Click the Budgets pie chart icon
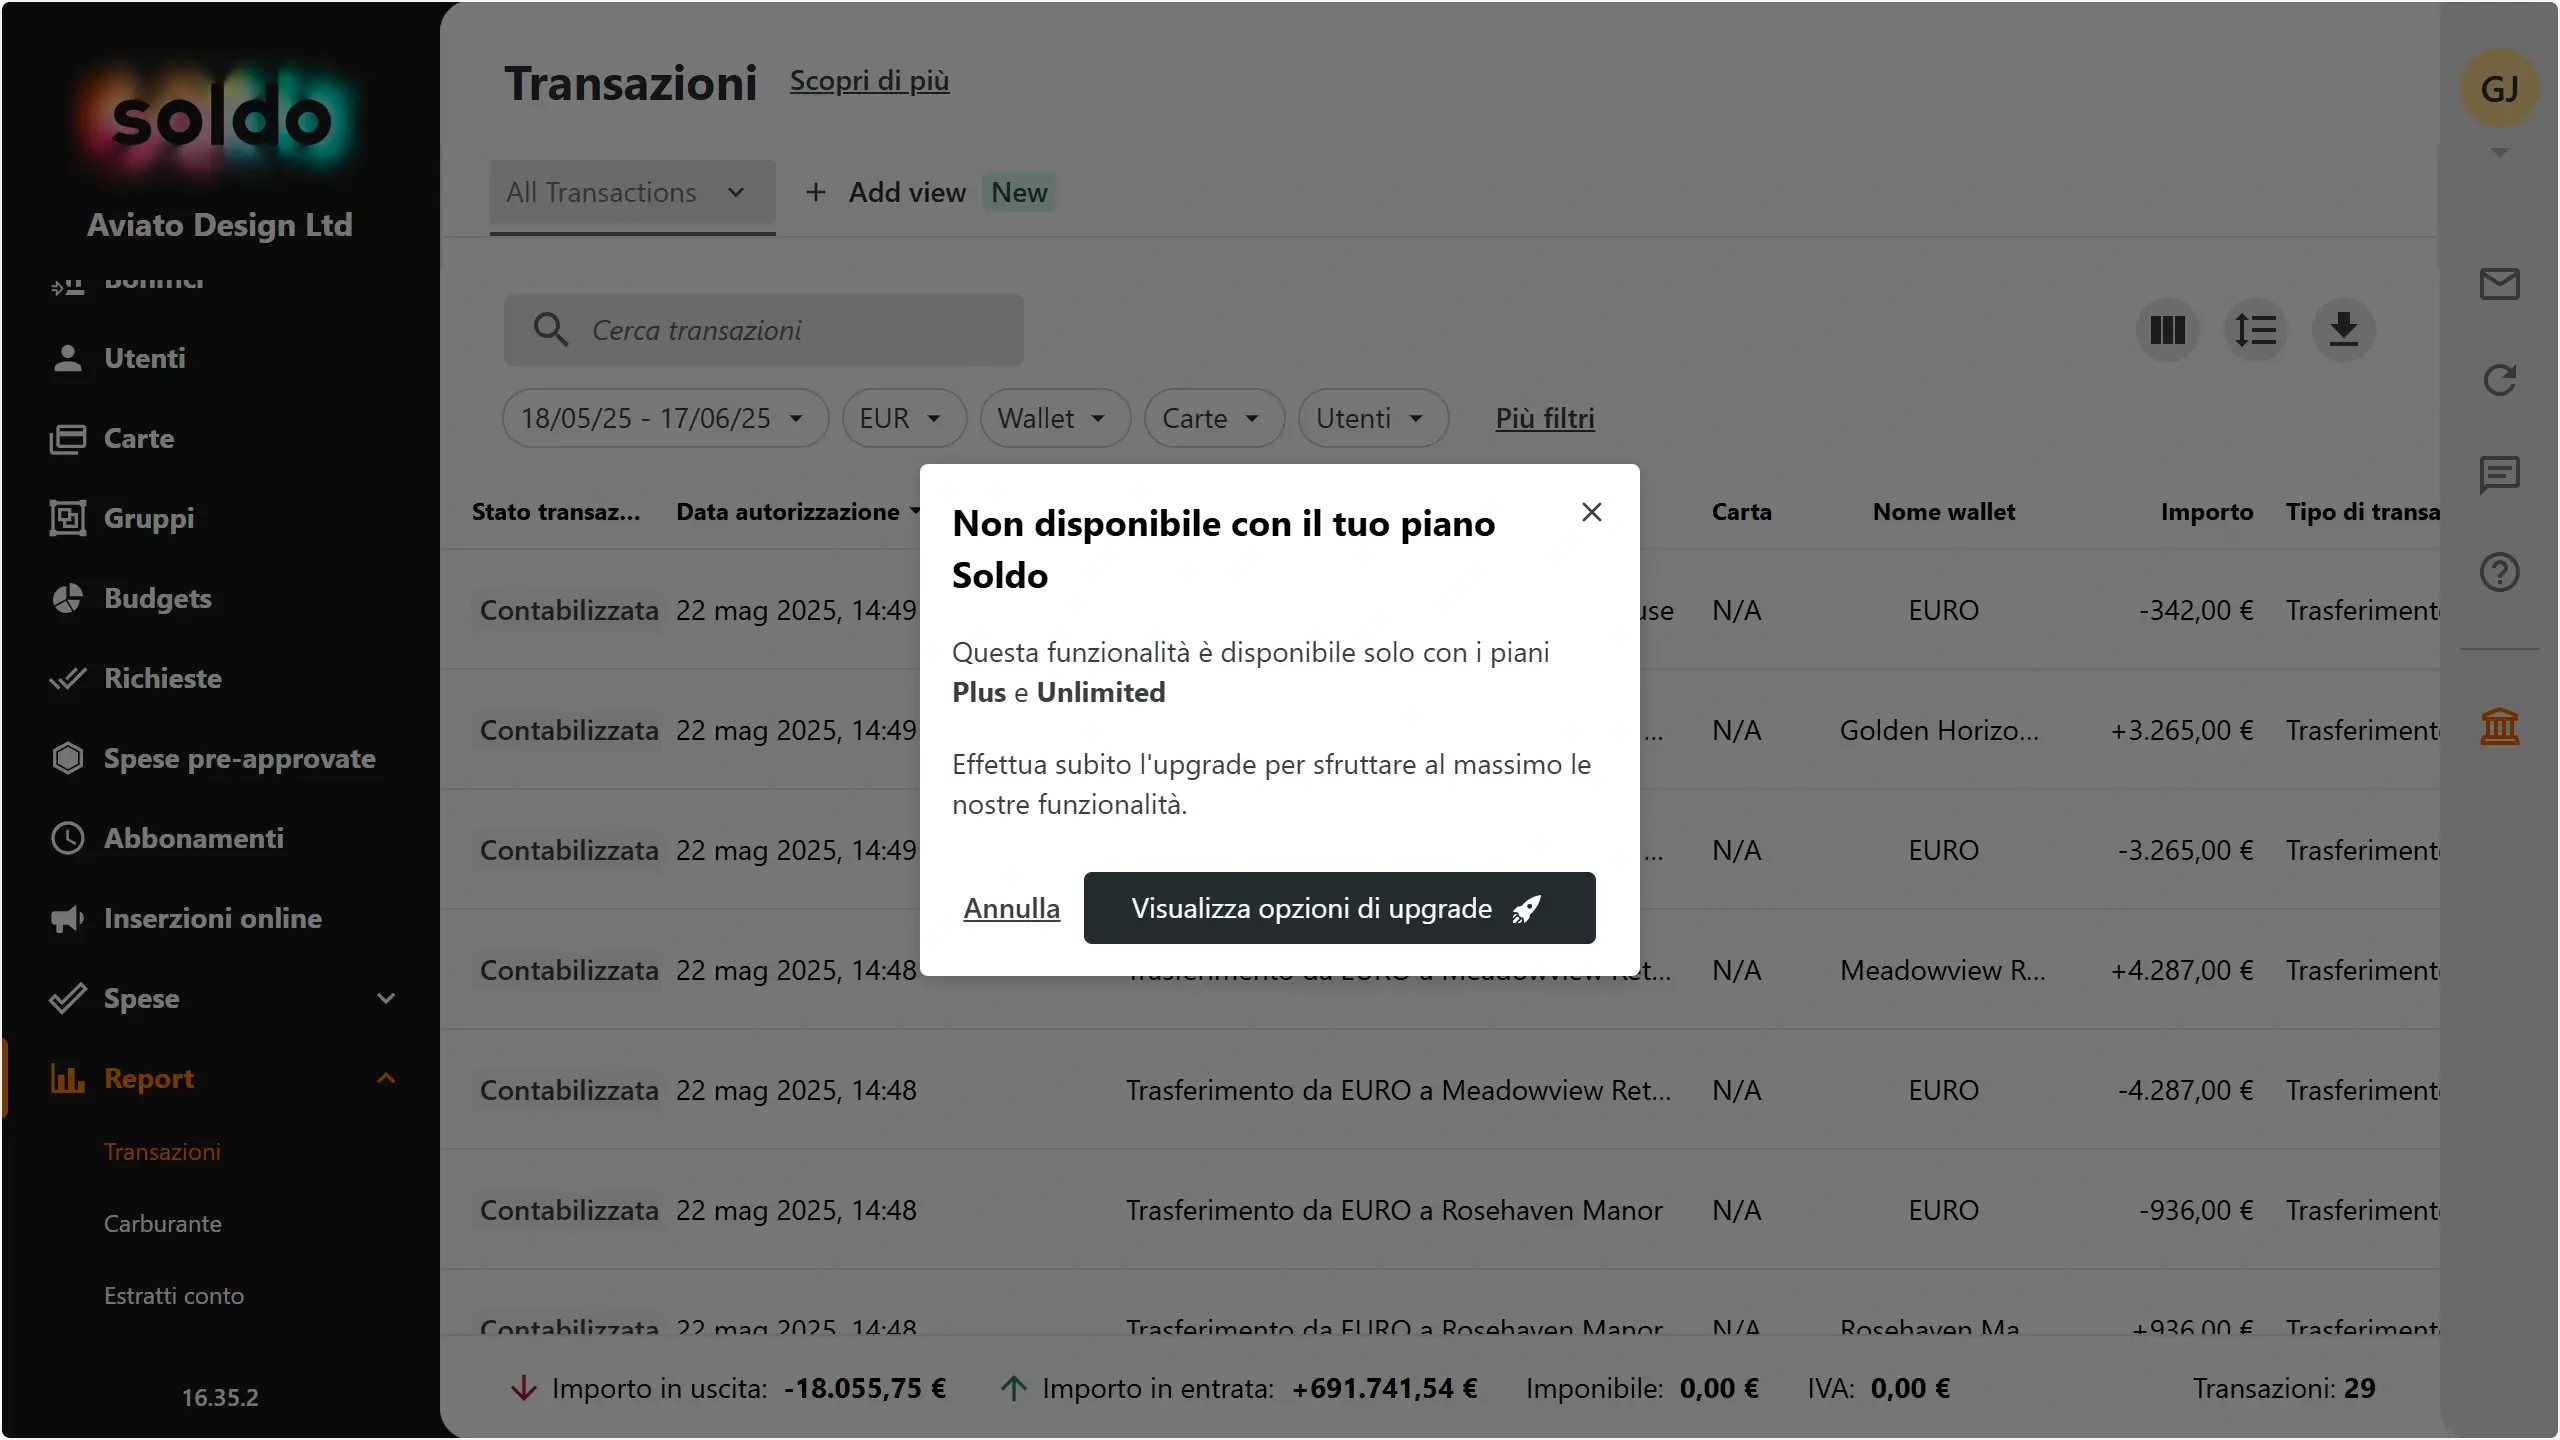 (x=67, y=598)
